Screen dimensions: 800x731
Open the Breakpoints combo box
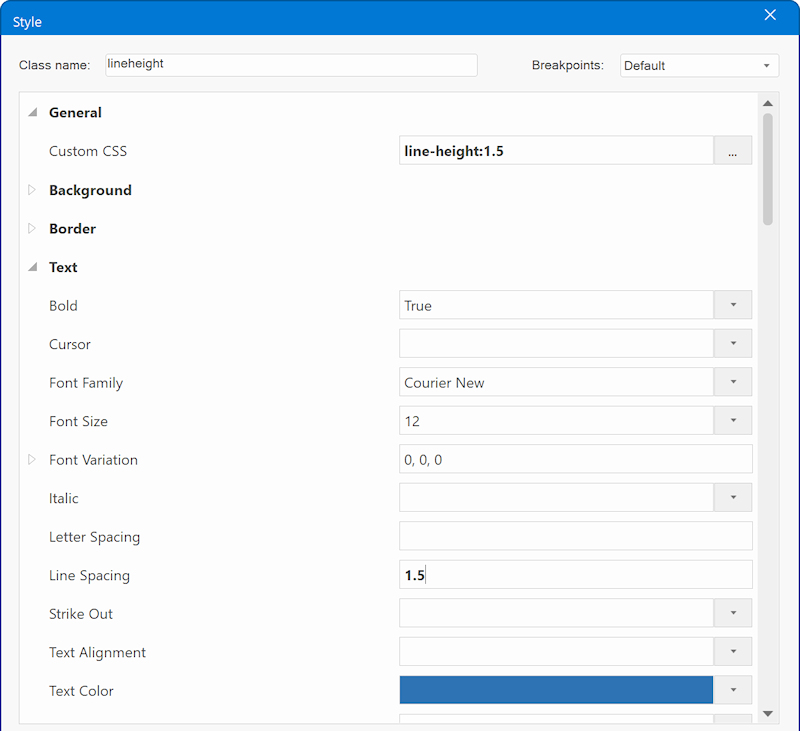coord(699,66)
